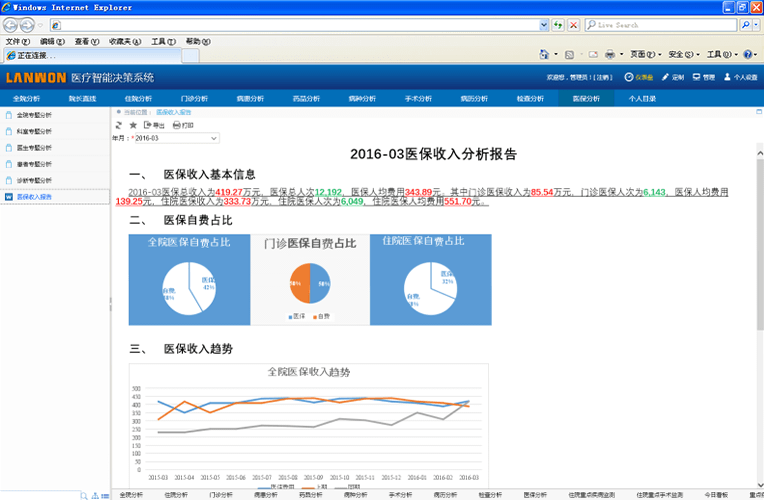Click the vertical scrollbar down arrow

760,485
